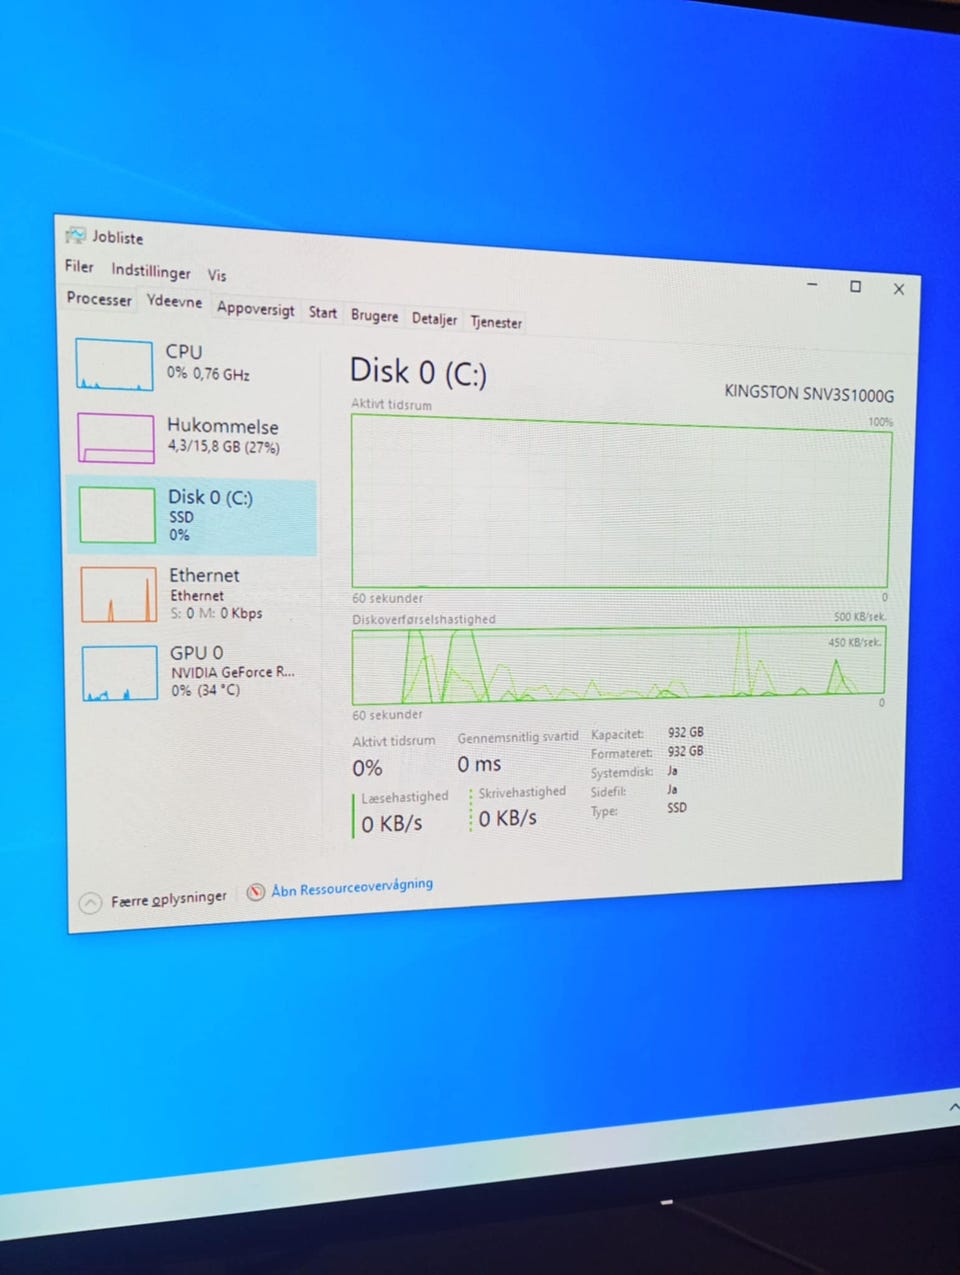Click the Formateret 932 GB value
Screen dimensions: 960x1275
point(685,751)
